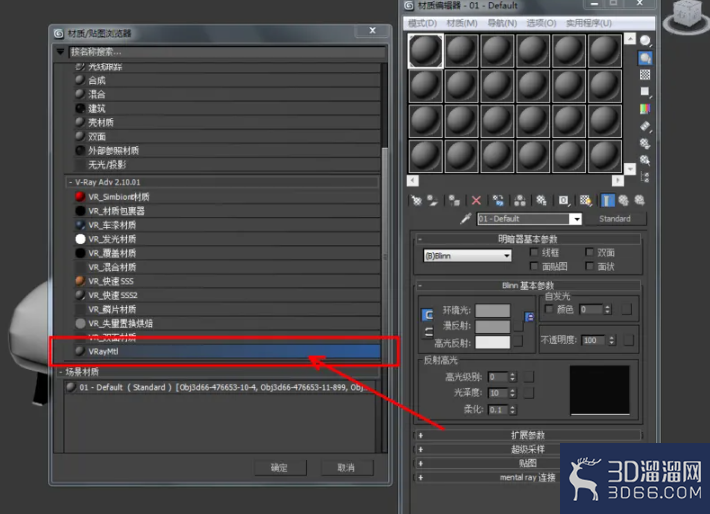Select first material sample slot
The image size is (710, 514).
[426, 51]
